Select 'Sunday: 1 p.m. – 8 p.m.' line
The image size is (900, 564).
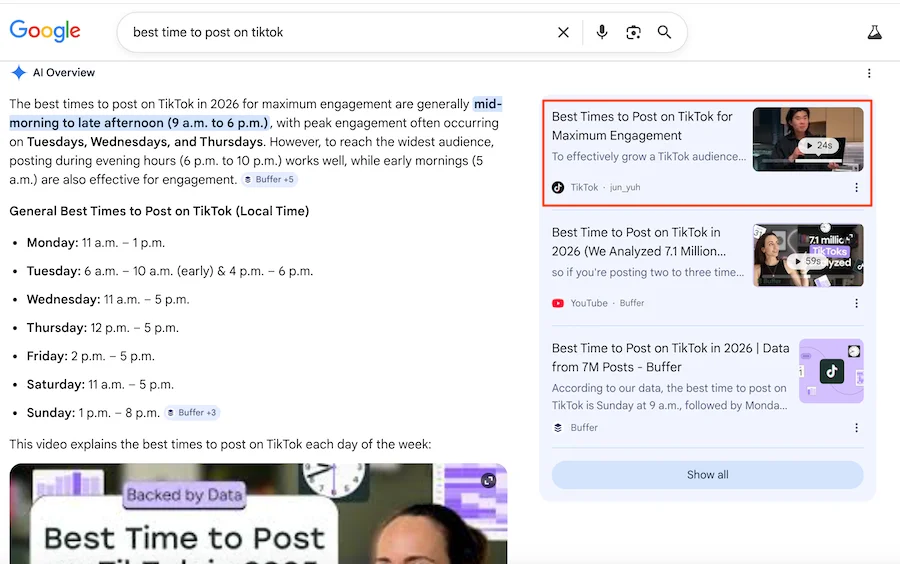[x=93, y=413]
